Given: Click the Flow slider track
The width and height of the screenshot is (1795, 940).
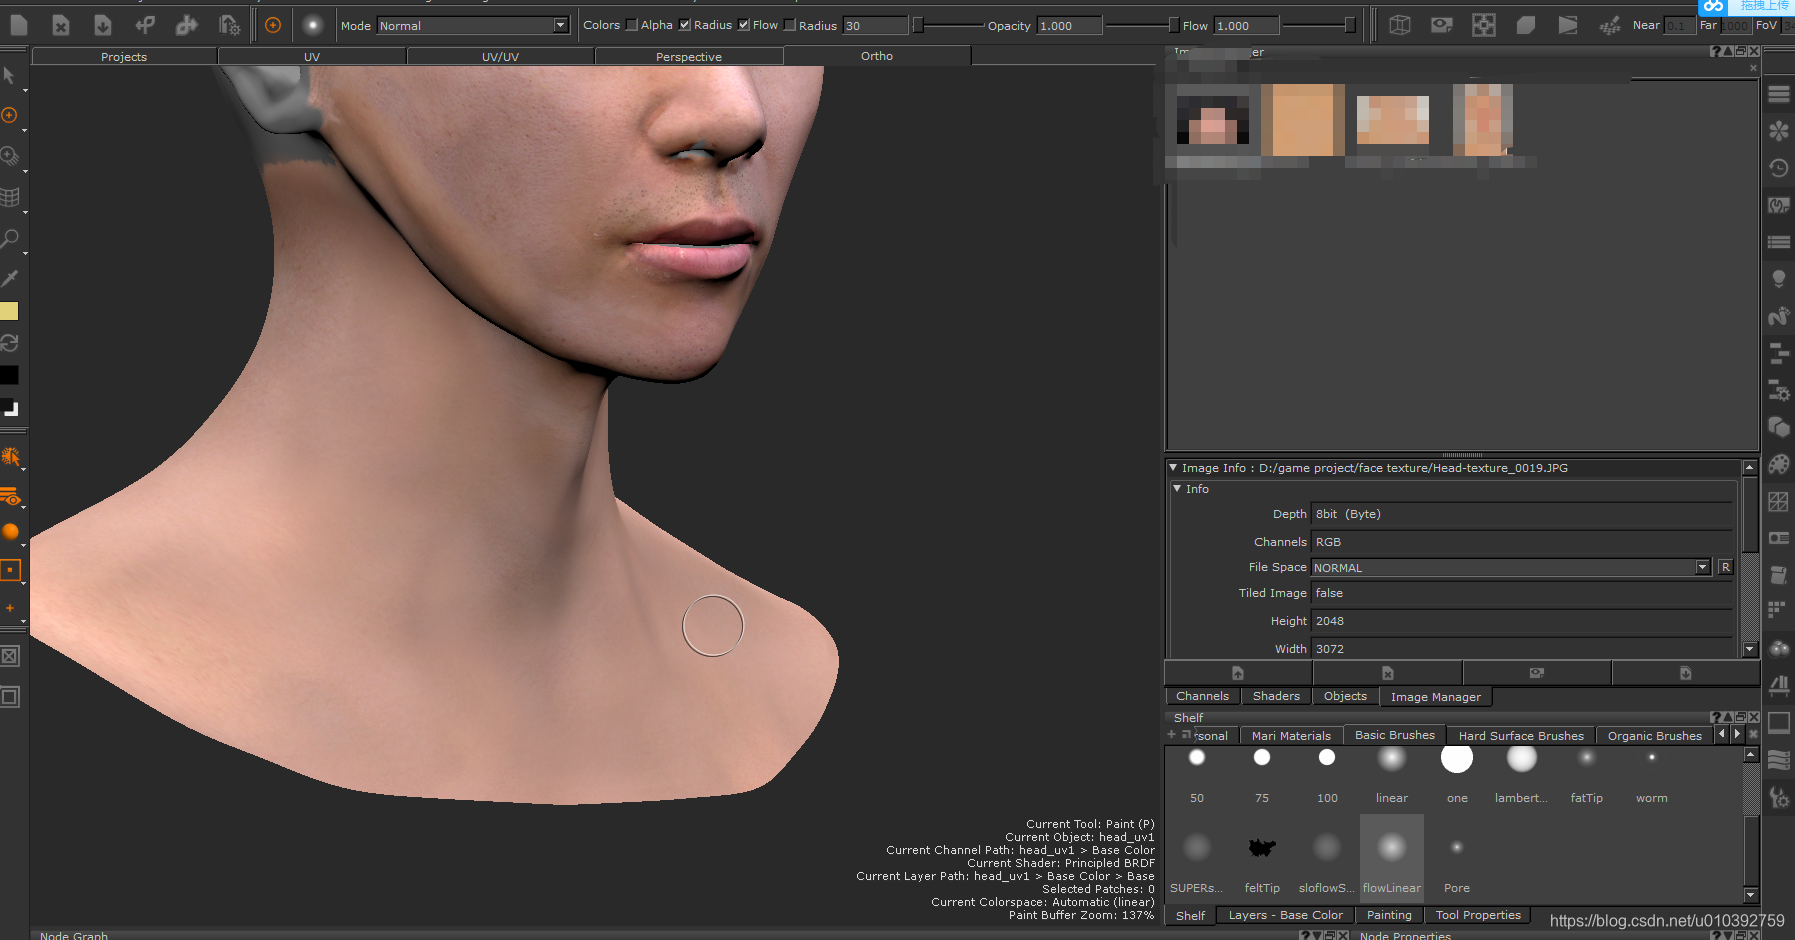Looking at the screenshot, I should click(x=1318, y=25).
